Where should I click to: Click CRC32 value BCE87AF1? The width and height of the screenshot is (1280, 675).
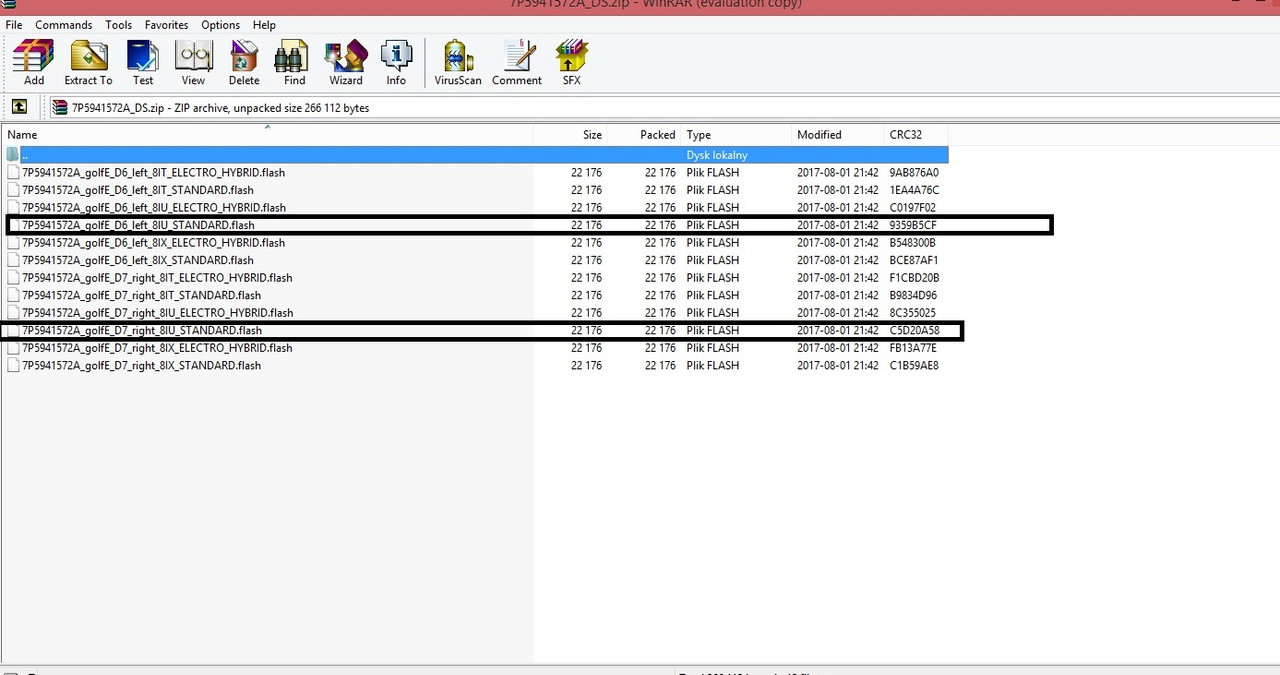(913, 260)
